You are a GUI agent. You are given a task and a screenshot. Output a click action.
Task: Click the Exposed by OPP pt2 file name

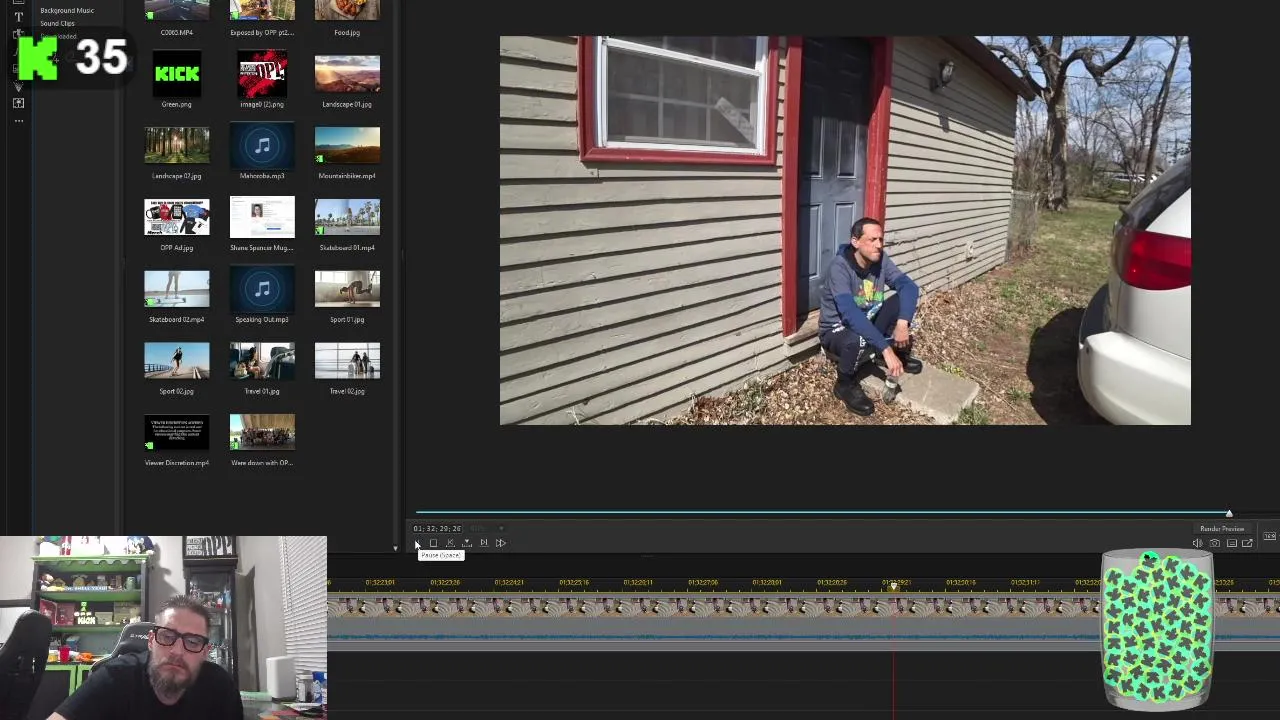262,32
